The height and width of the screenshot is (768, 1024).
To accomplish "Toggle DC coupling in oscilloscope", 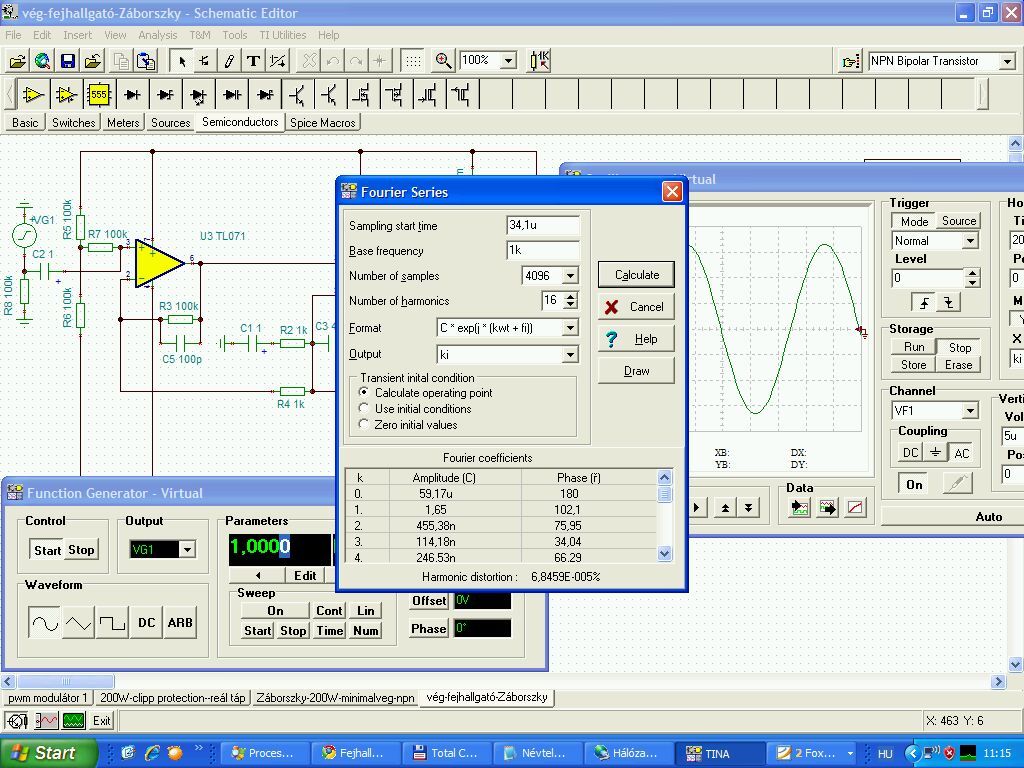I will click(910, 453).
